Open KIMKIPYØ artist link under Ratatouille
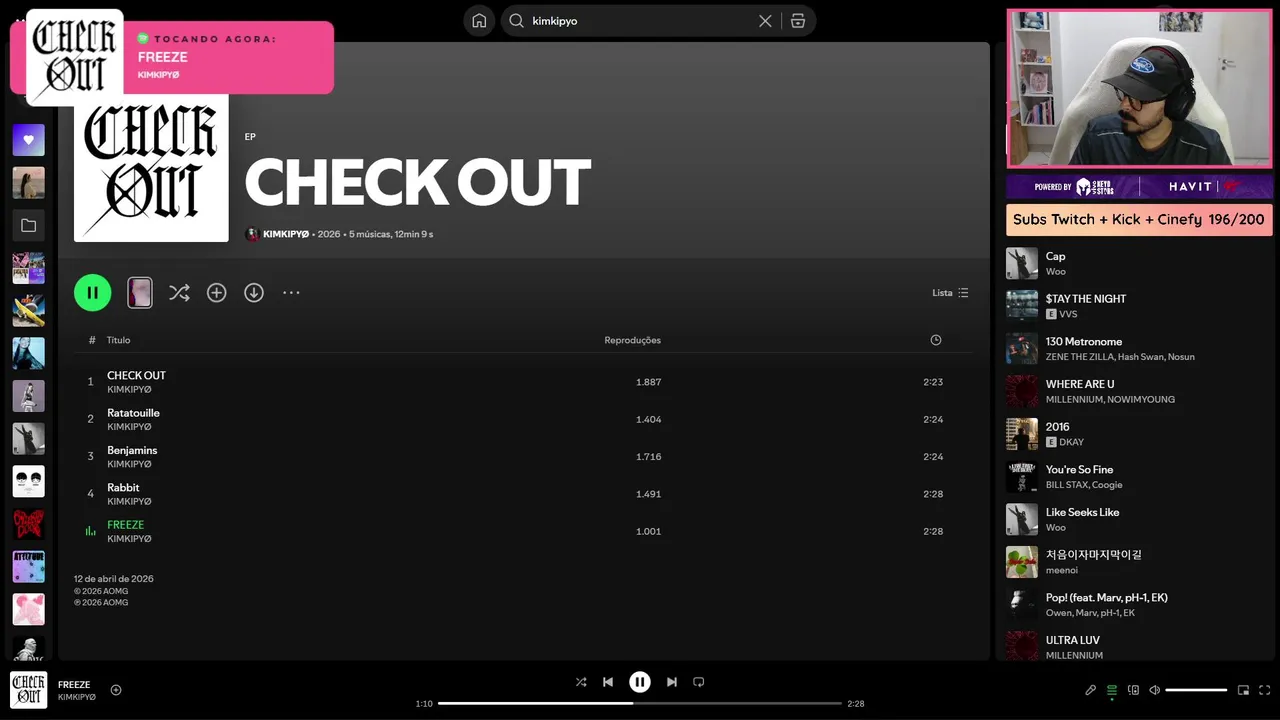This screenshot has height=720, width=1280. click(129, 427)
